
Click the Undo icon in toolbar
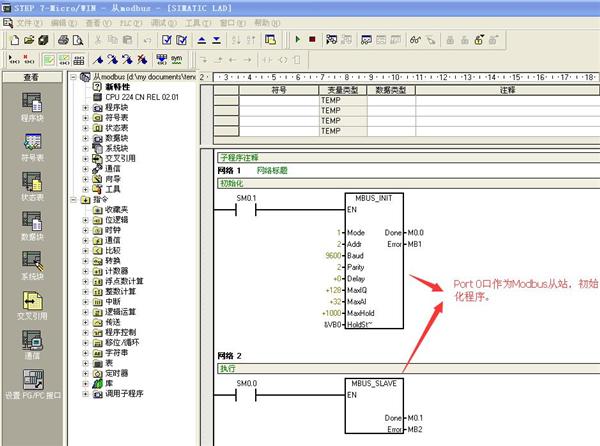click(147, 40)
